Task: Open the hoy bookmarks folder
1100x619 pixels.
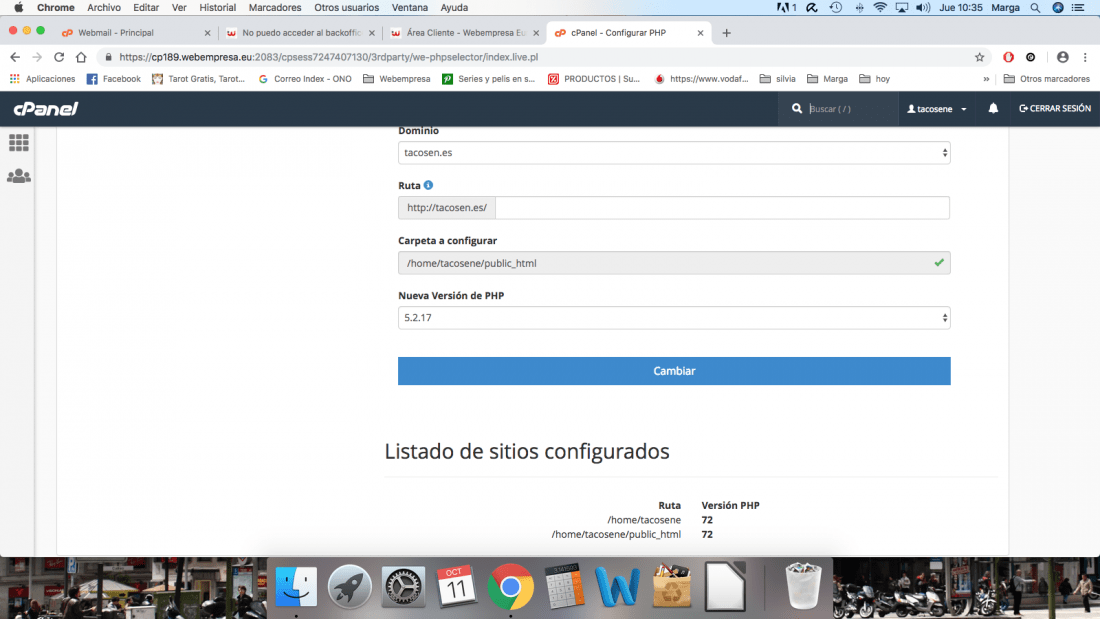Action: [874, 79]
